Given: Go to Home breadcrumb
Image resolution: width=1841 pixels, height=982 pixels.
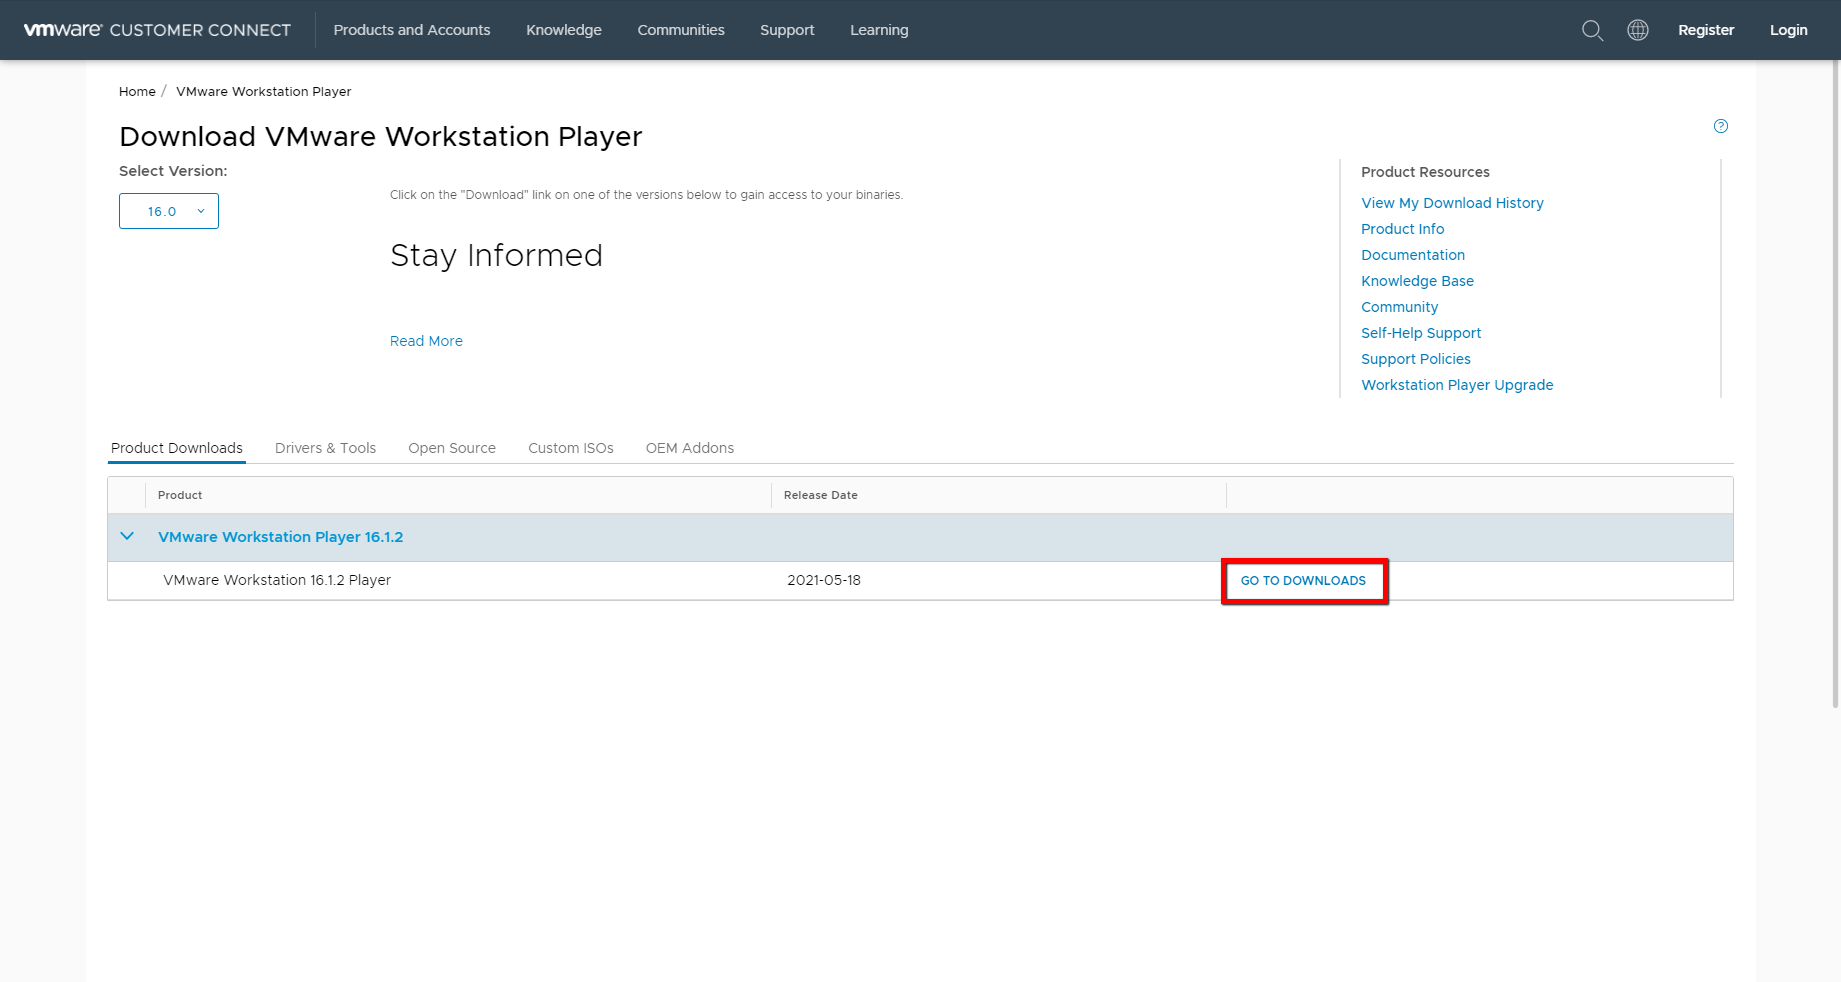Looking at the screenshot, I should pos(137,91).
